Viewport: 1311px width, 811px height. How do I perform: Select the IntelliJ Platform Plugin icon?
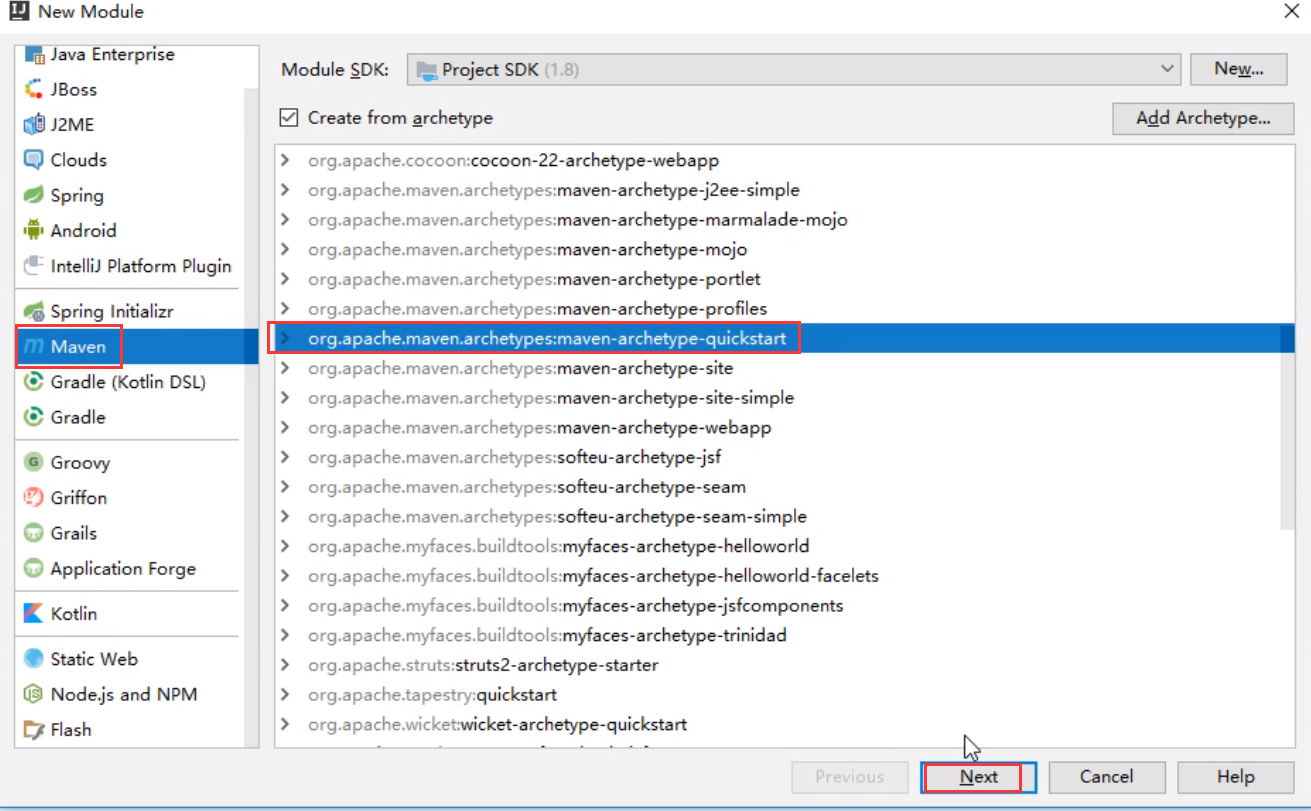click(34, 266)
